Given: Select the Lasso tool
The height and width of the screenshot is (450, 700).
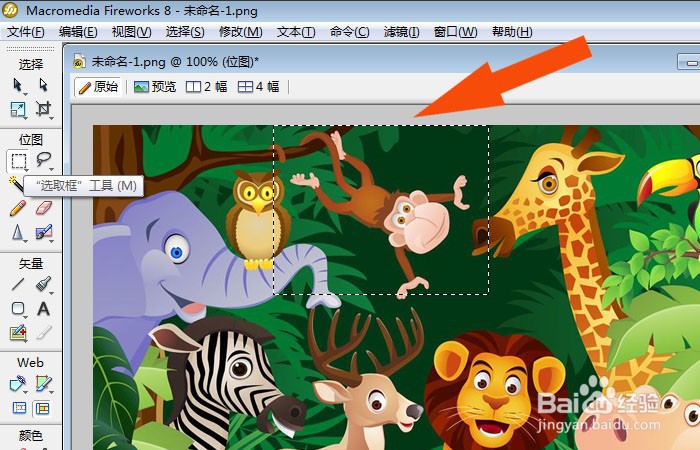Looking at the screenshot, I should pos(43,160).
